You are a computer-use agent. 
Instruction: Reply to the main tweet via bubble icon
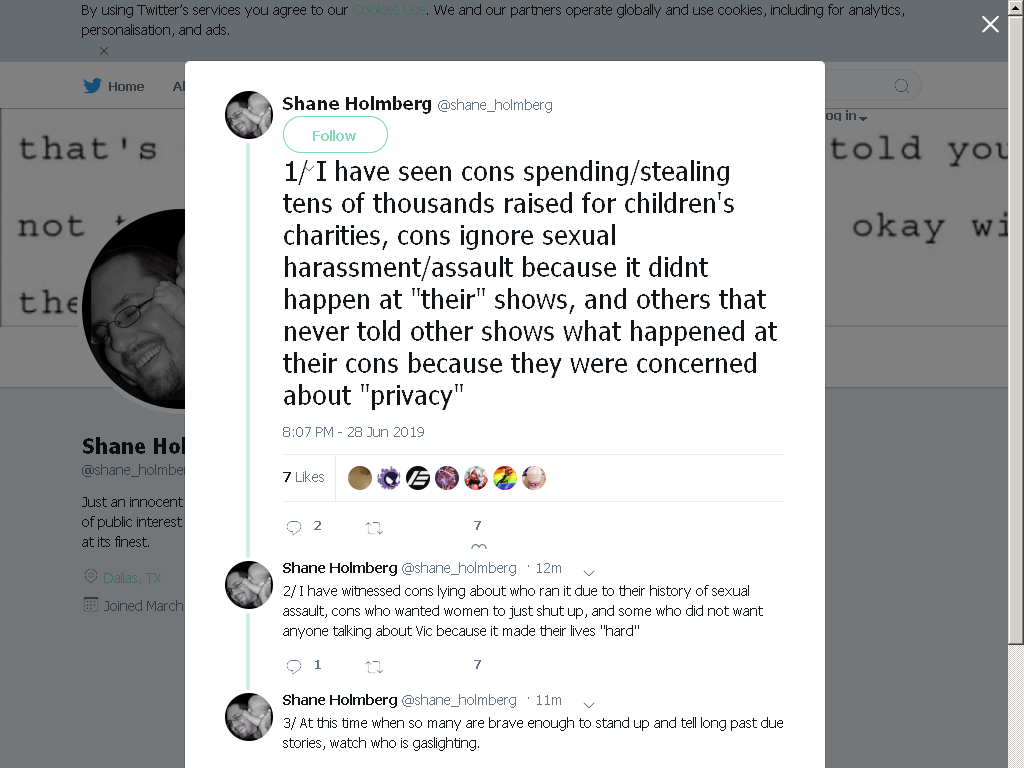(x=294, y=527)
